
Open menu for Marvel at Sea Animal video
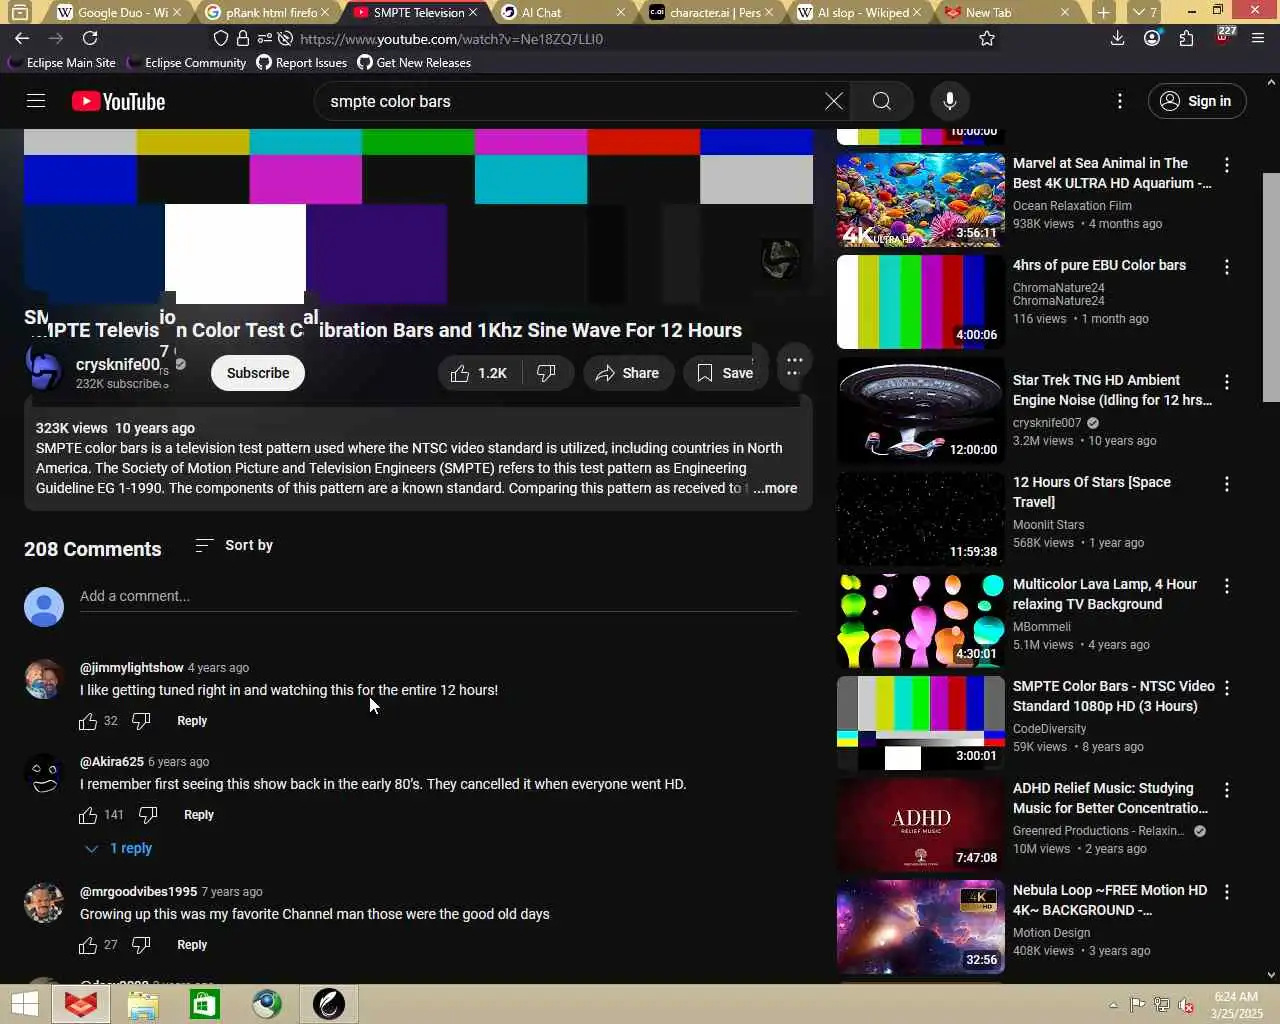pyautogui.click(x=1227, y=165)
